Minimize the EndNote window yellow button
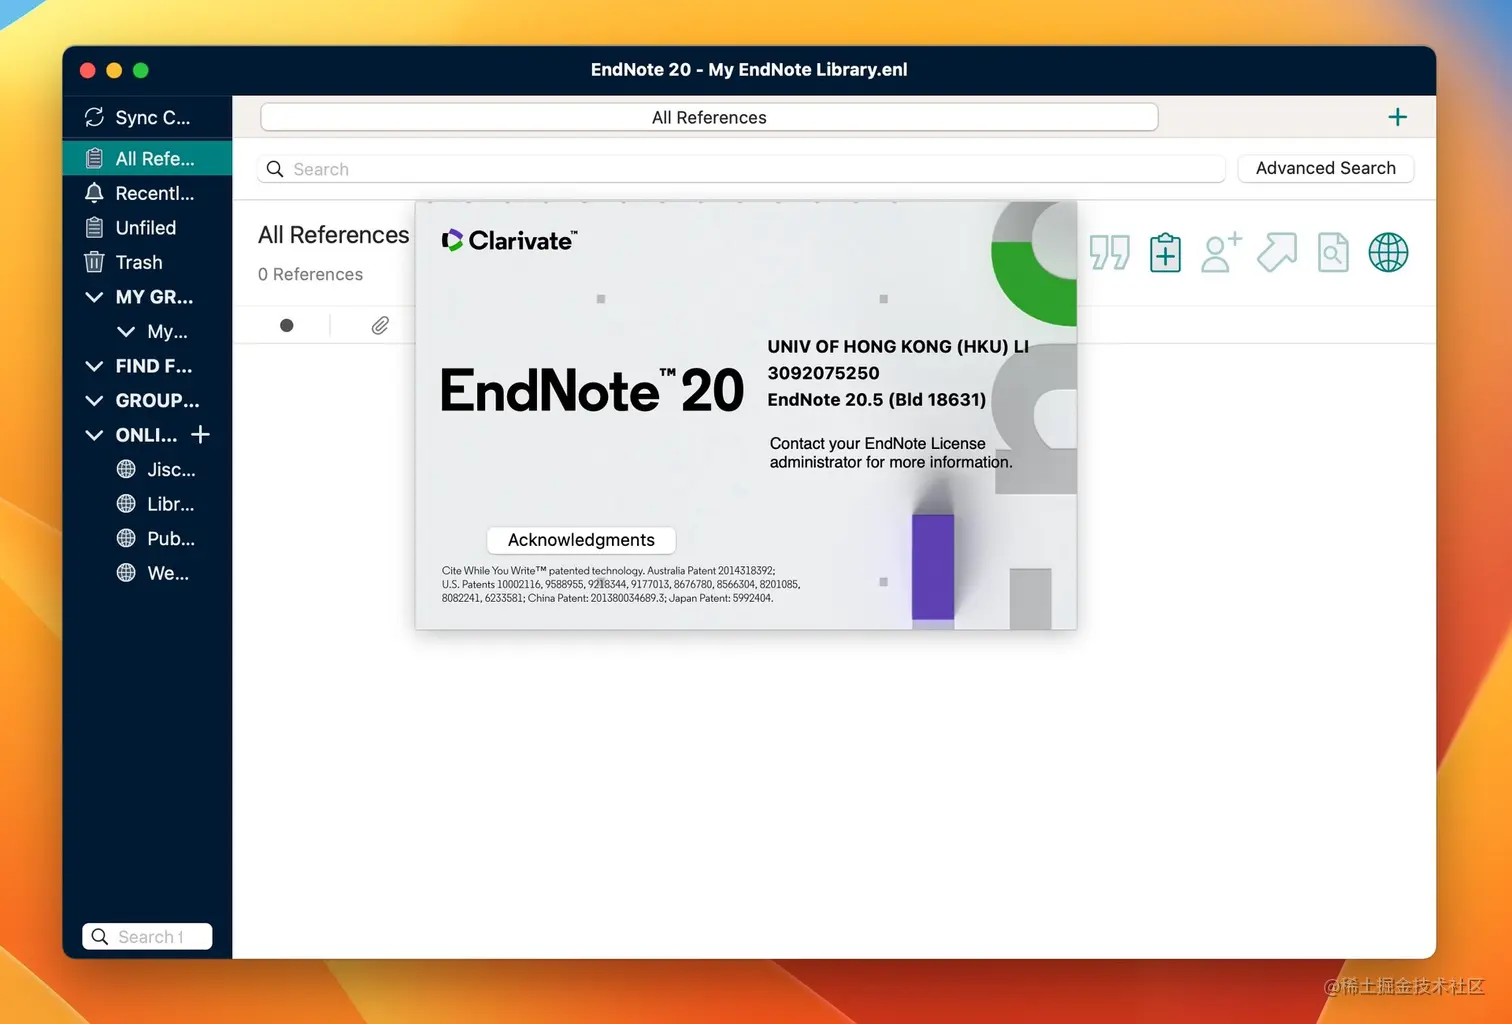1512x1024 pixels. [x=114, y=70]
